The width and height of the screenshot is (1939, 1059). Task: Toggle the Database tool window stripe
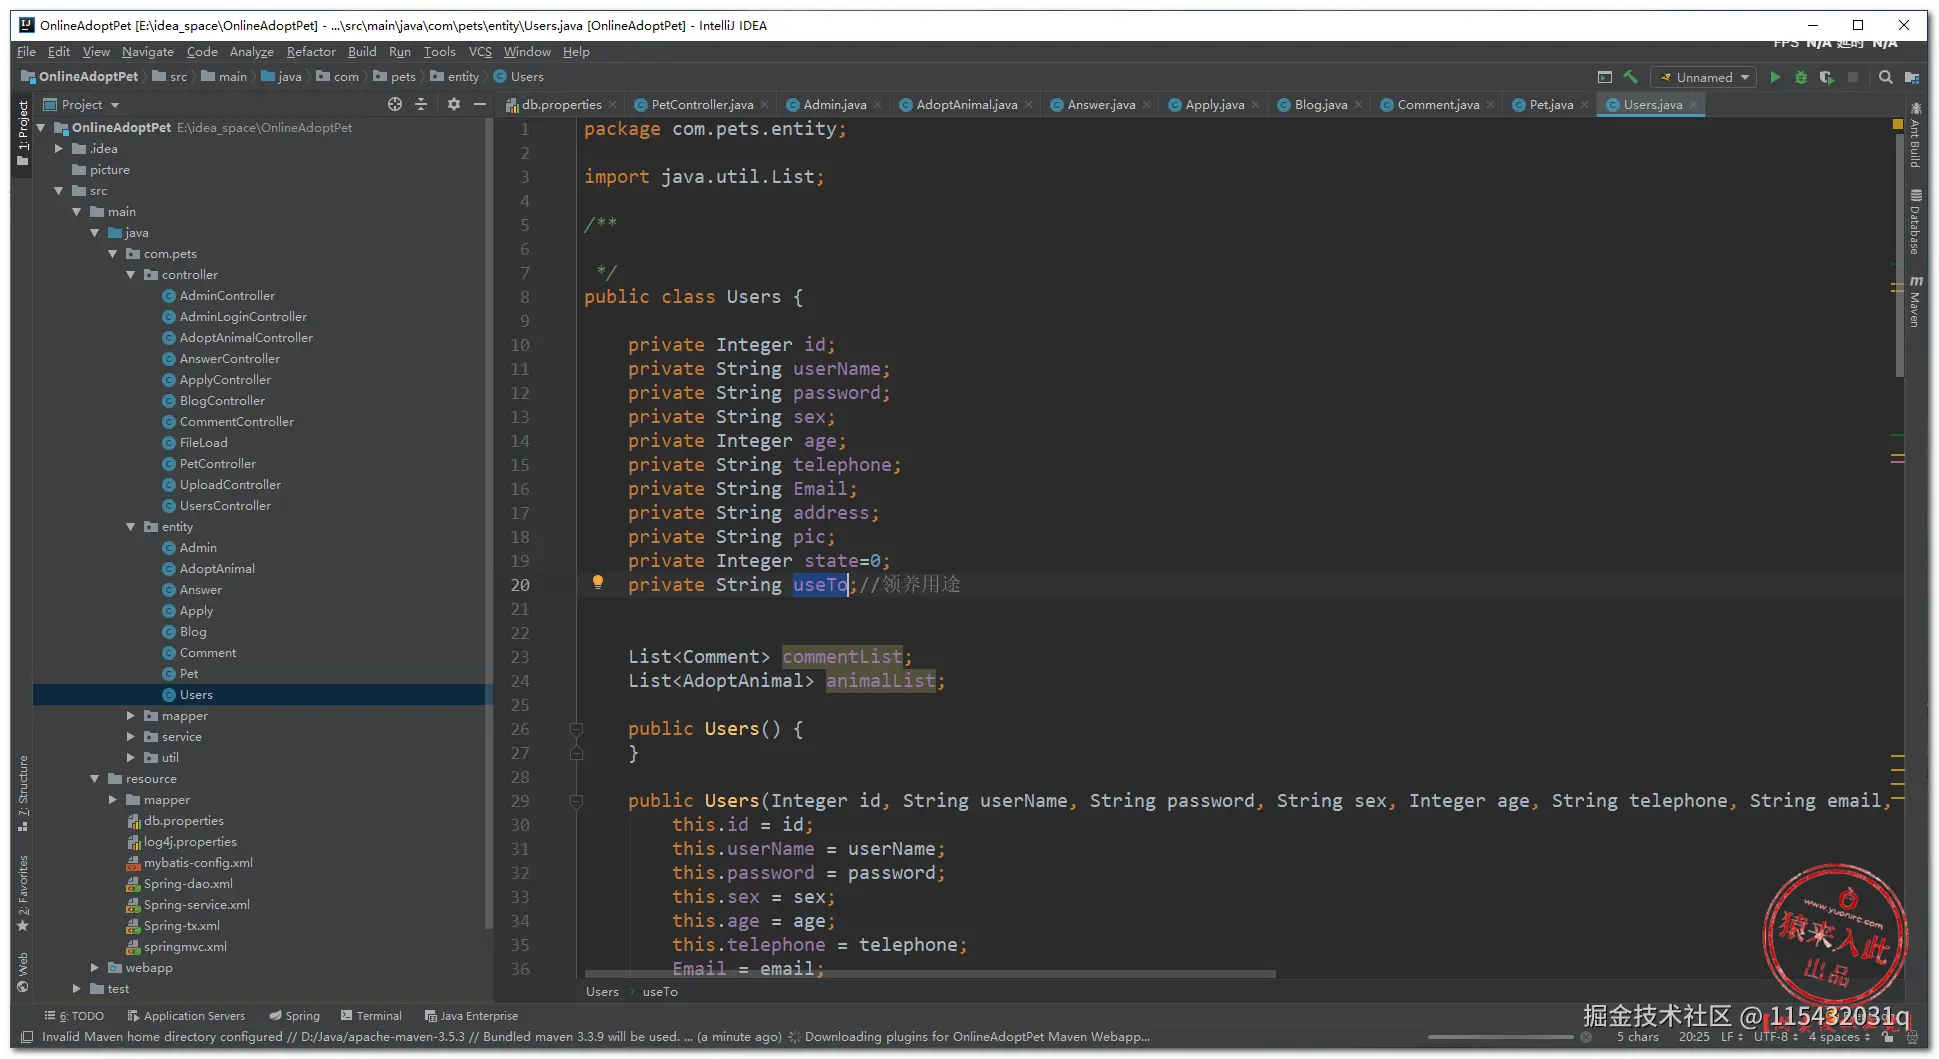tap(1915, 222)
